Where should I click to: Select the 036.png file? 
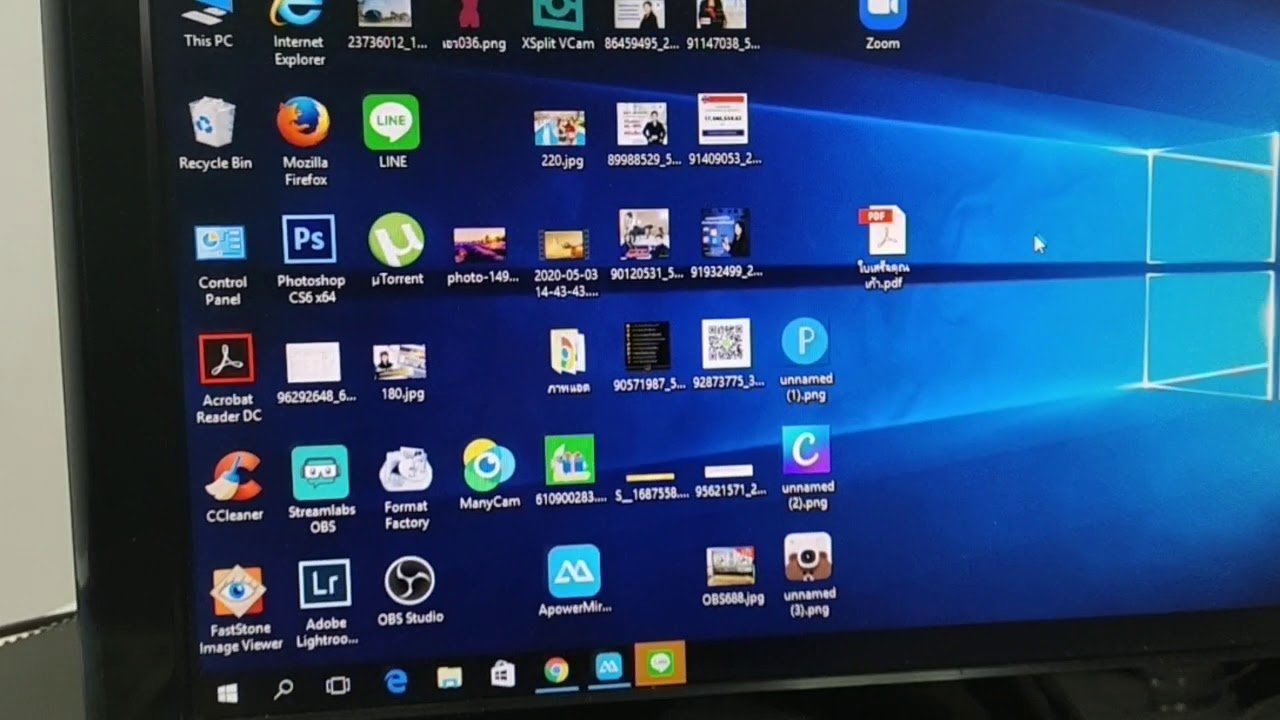[x=474, y=26]
